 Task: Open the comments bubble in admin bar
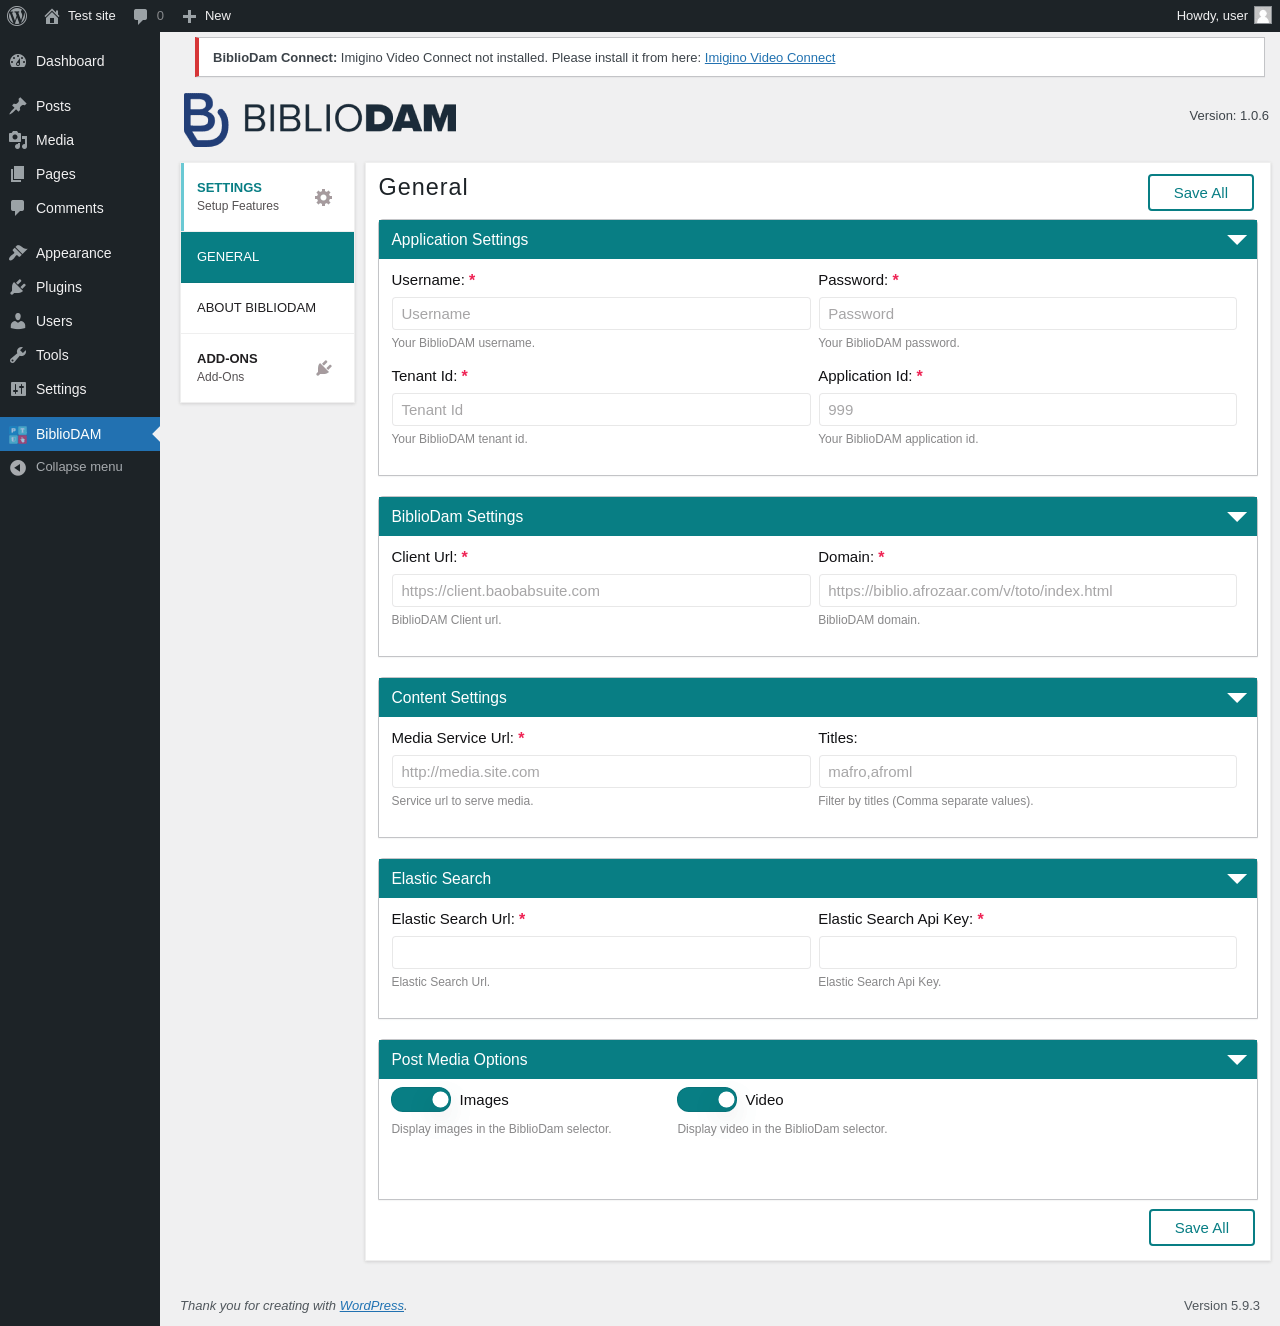point(141,16)
